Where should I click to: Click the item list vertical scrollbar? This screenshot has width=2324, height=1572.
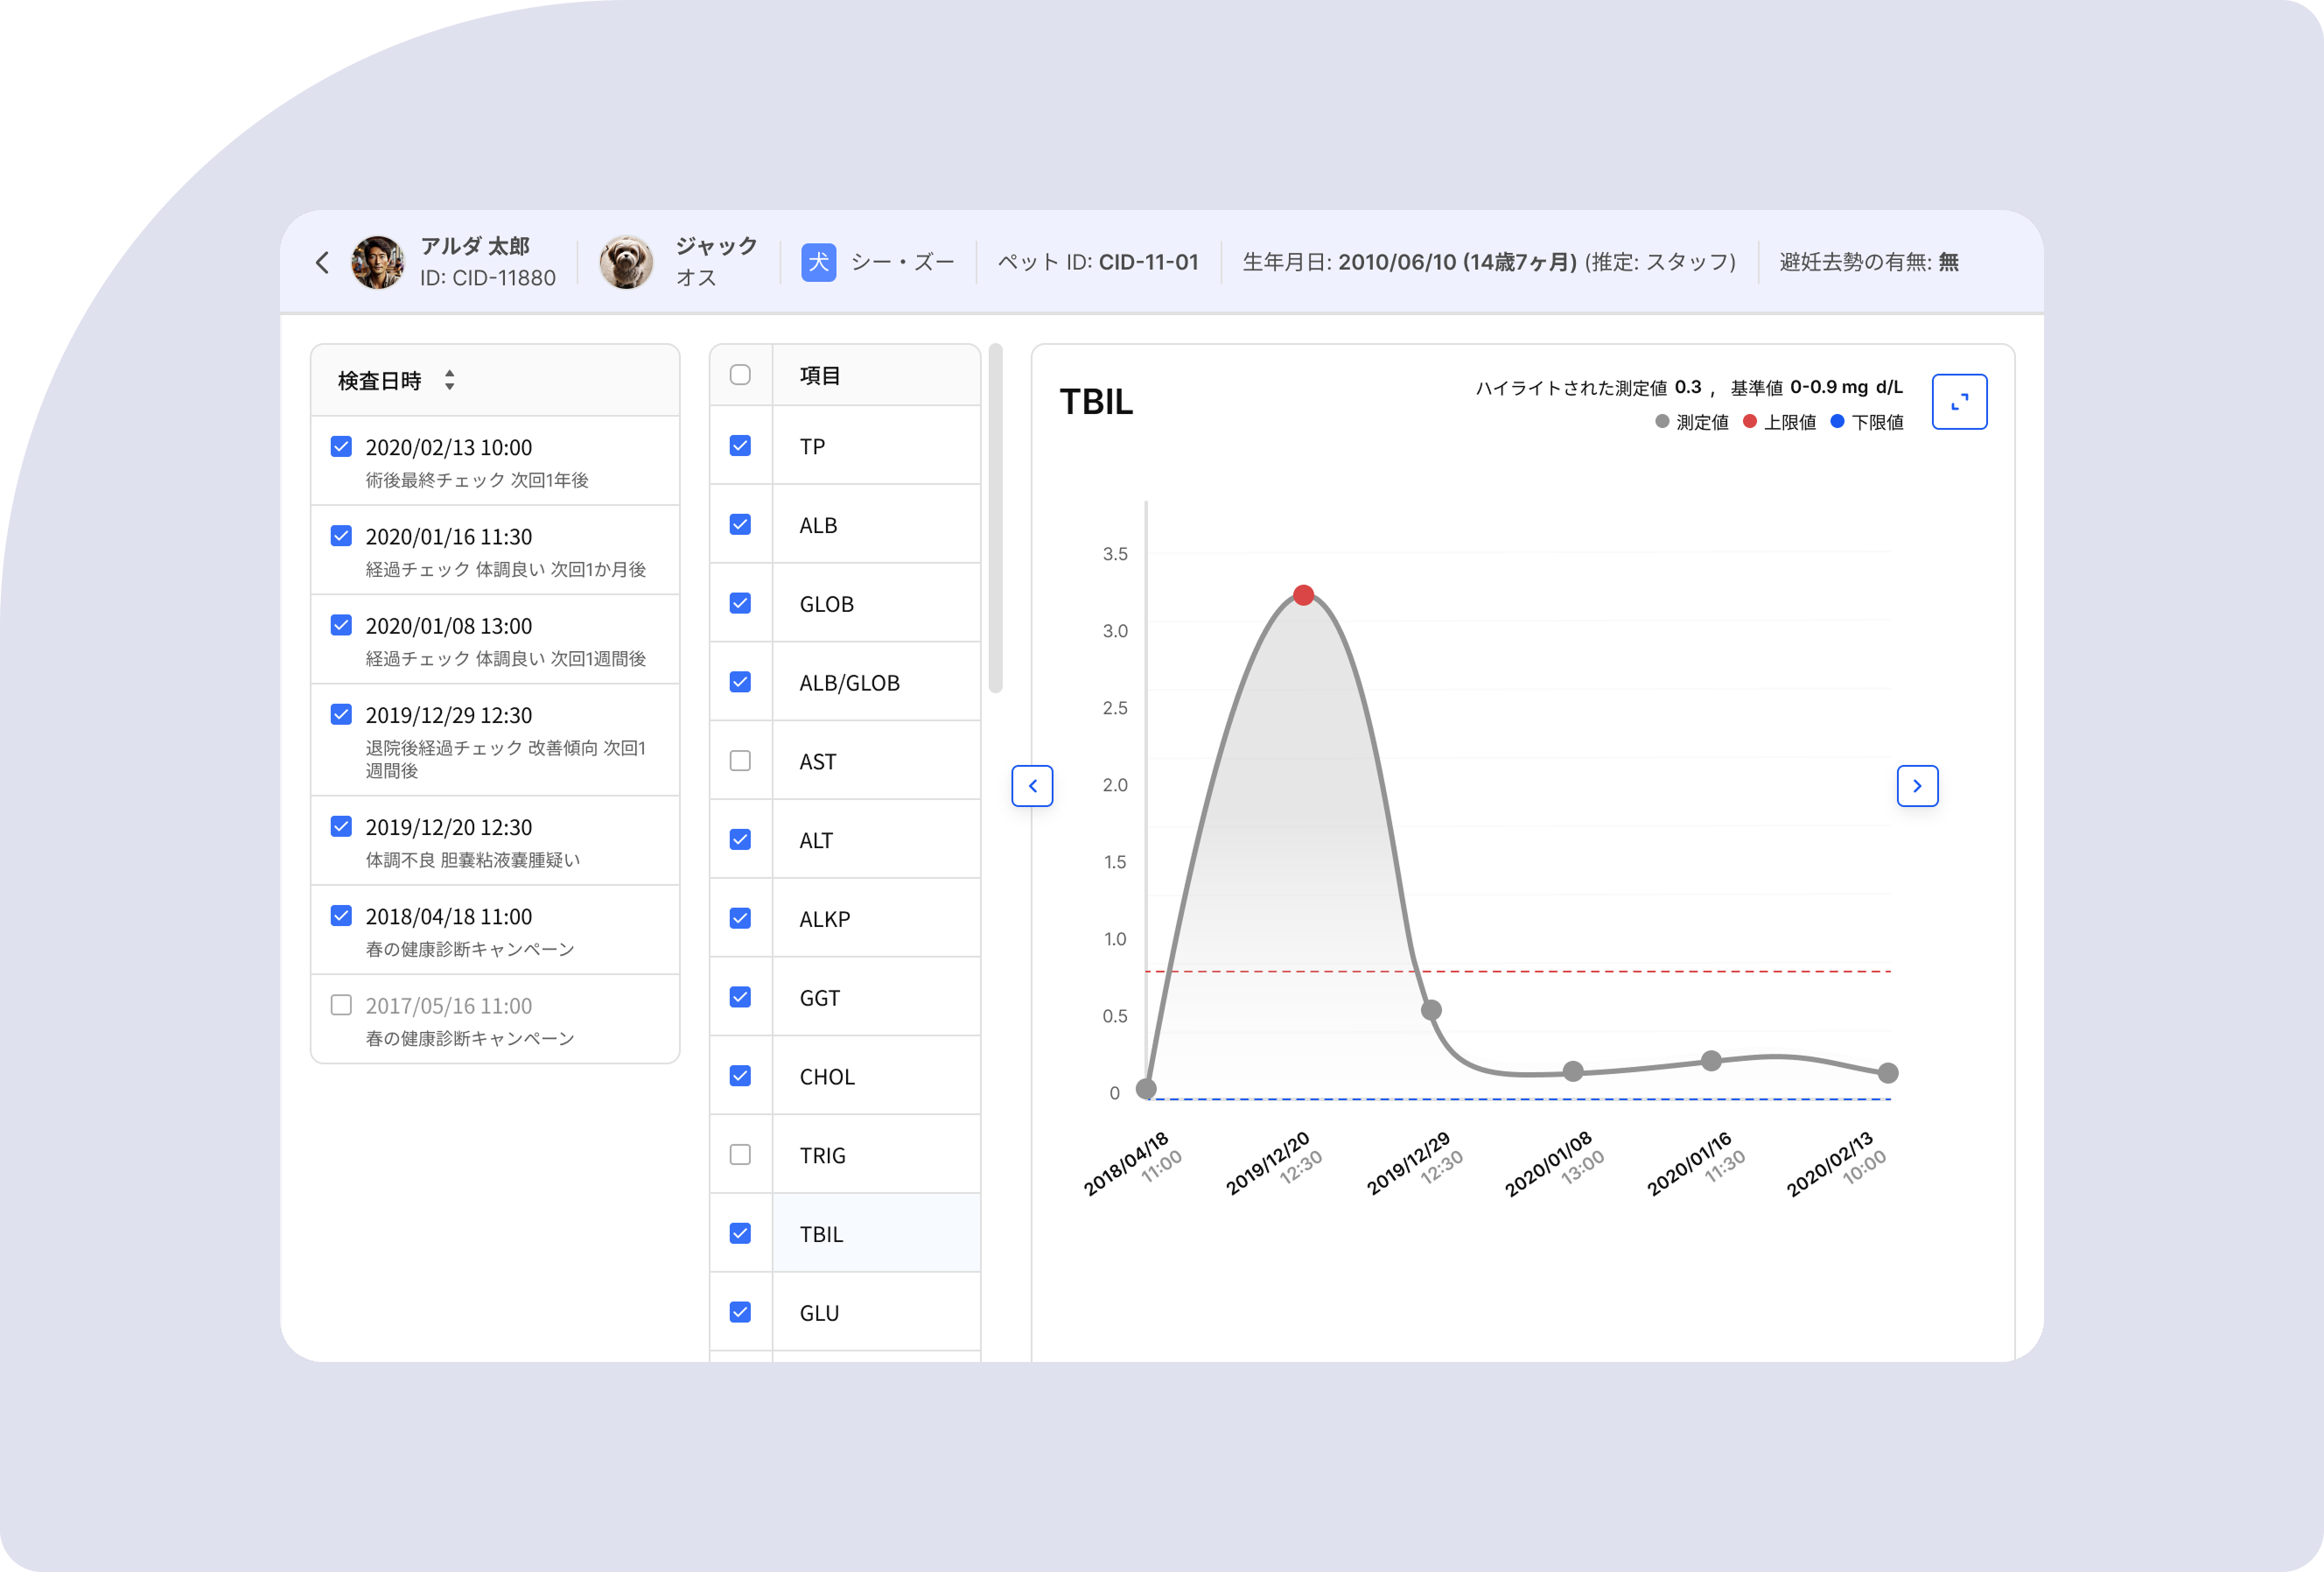tap(995, 518)
